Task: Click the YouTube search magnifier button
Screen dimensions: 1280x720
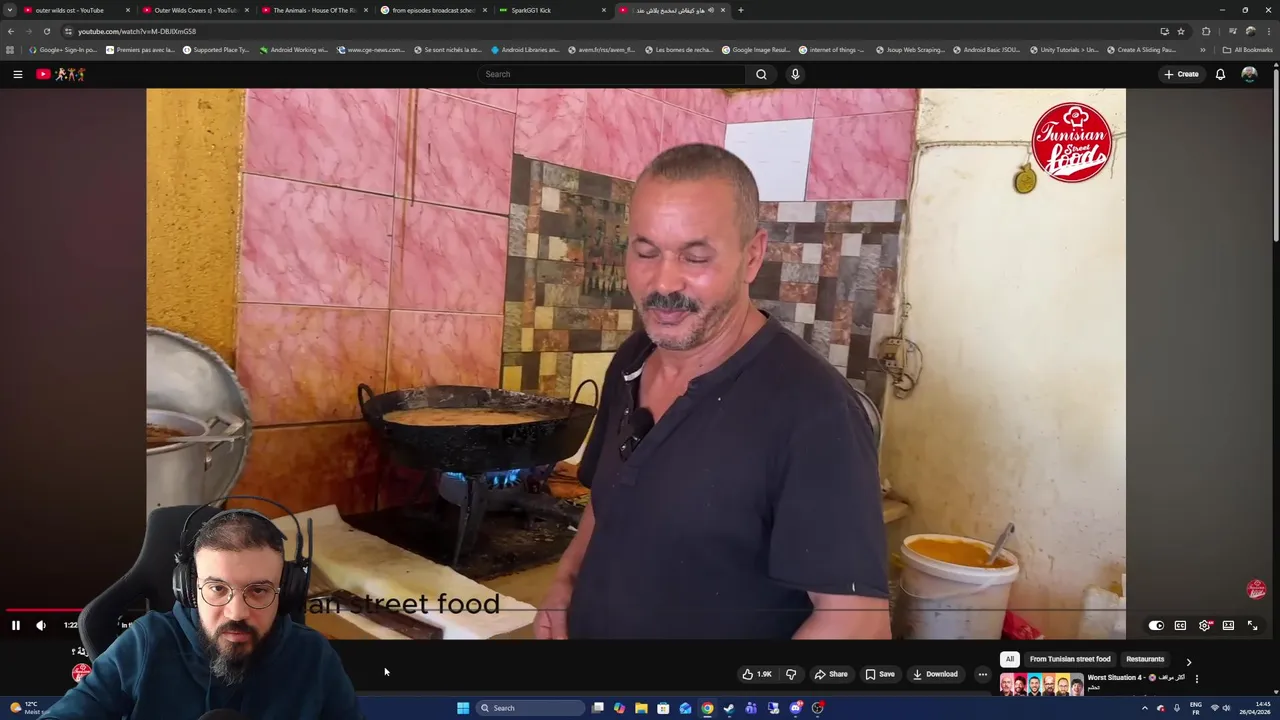Action: pos(761,74)
